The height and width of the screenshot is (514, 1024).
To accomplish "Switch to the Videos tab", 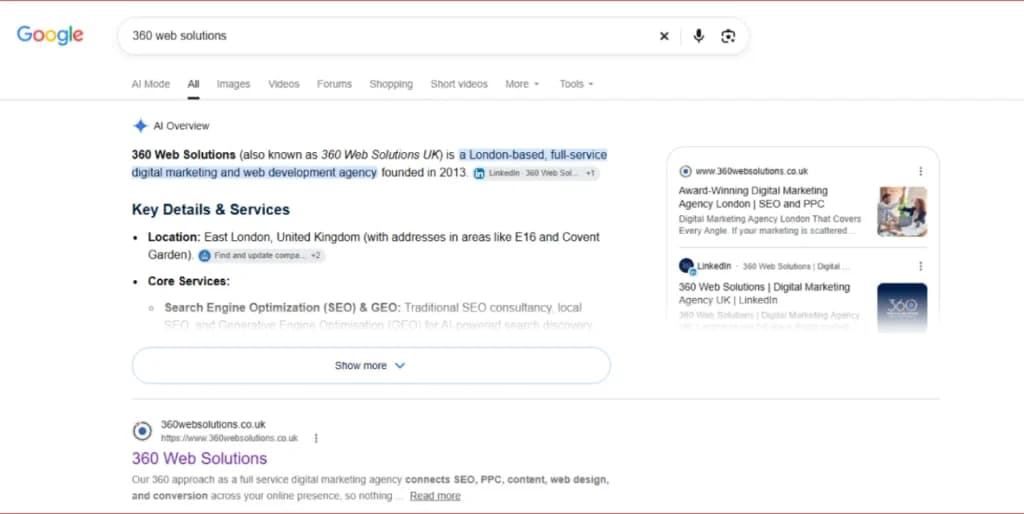I will pos(283,84).
